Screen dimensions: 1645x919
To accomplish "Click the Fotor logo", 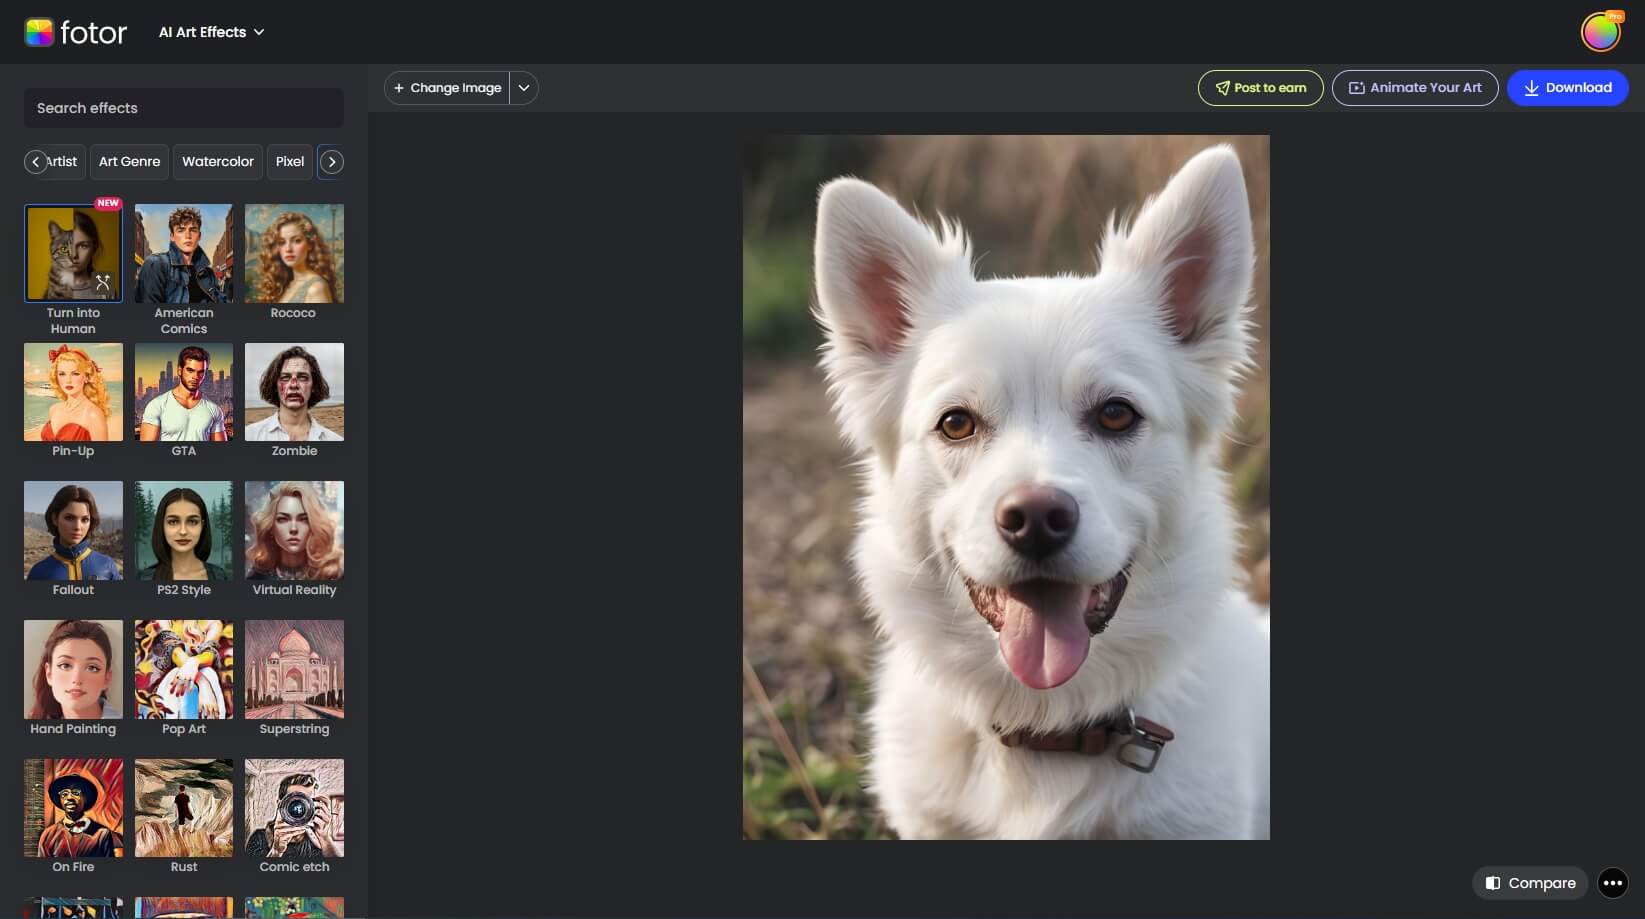I will pyautogui.click(x=76, y=32).
